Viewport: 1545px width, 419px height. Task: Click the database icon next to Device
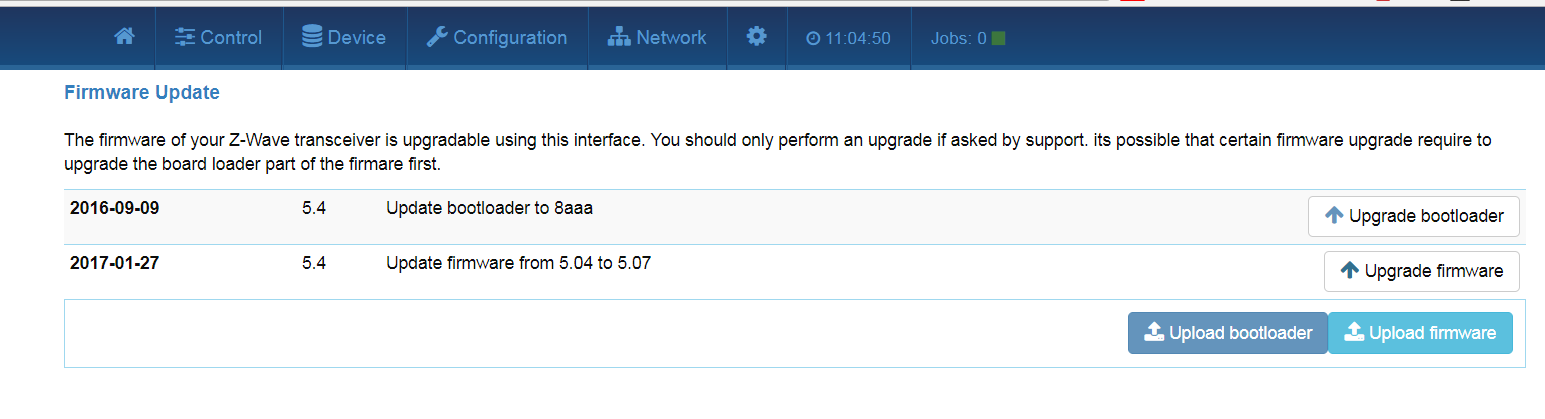tap(312, 37)
